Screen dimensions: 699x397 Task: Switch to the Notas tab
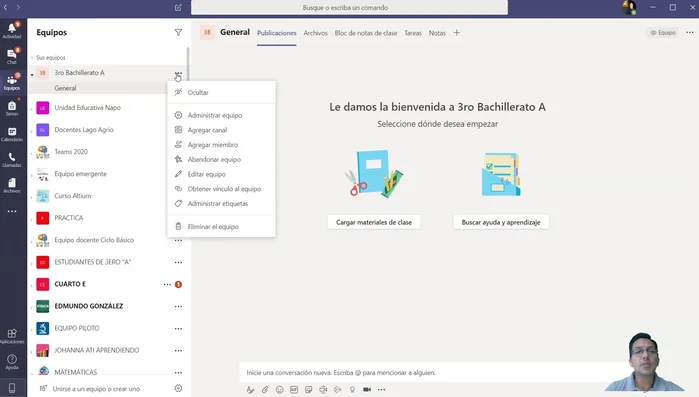click(x=437, y=33)
